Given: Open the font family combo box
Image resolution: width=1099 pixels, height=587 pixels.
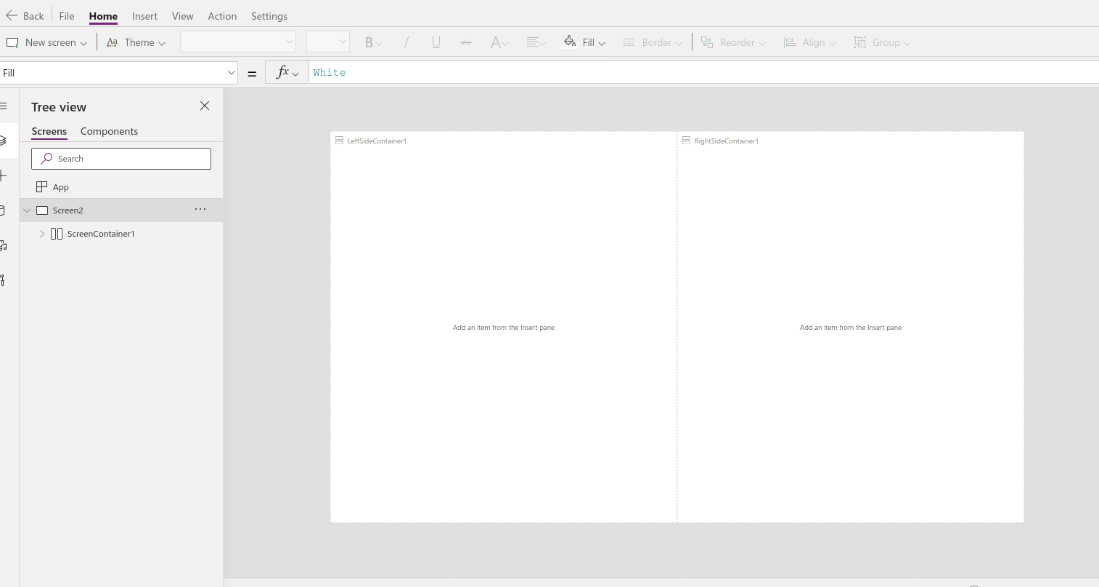Looking at the screenshot, I should click(238, 42).
